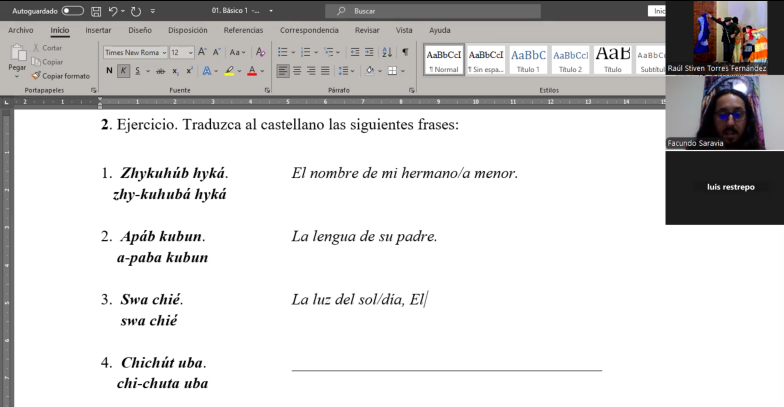The height and width of the screenshot is (407, 784).
Task: Switch to the Insertar tab
Action: coord(98,30)
